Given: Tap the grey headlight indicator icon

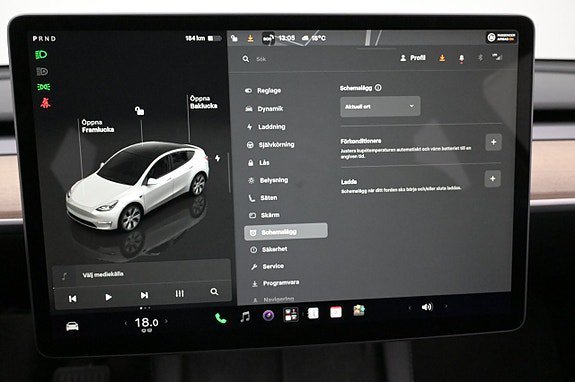Looking at the screenshot, I should (42, 71).
